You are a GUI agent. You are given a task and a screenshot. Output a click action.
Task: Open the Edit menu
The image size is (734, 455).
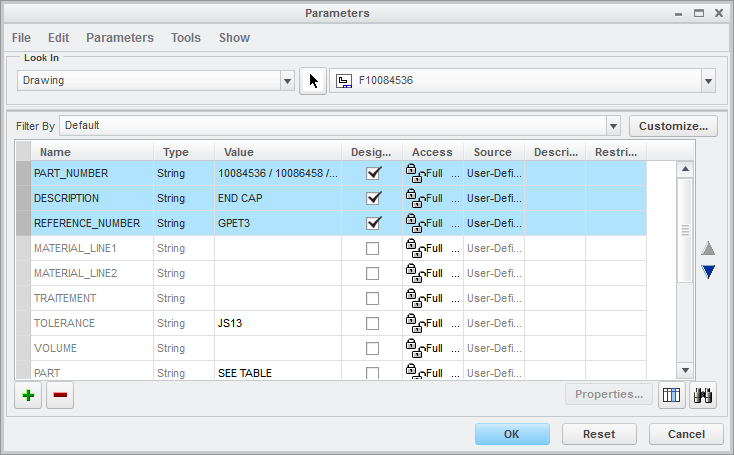(59, 37)
